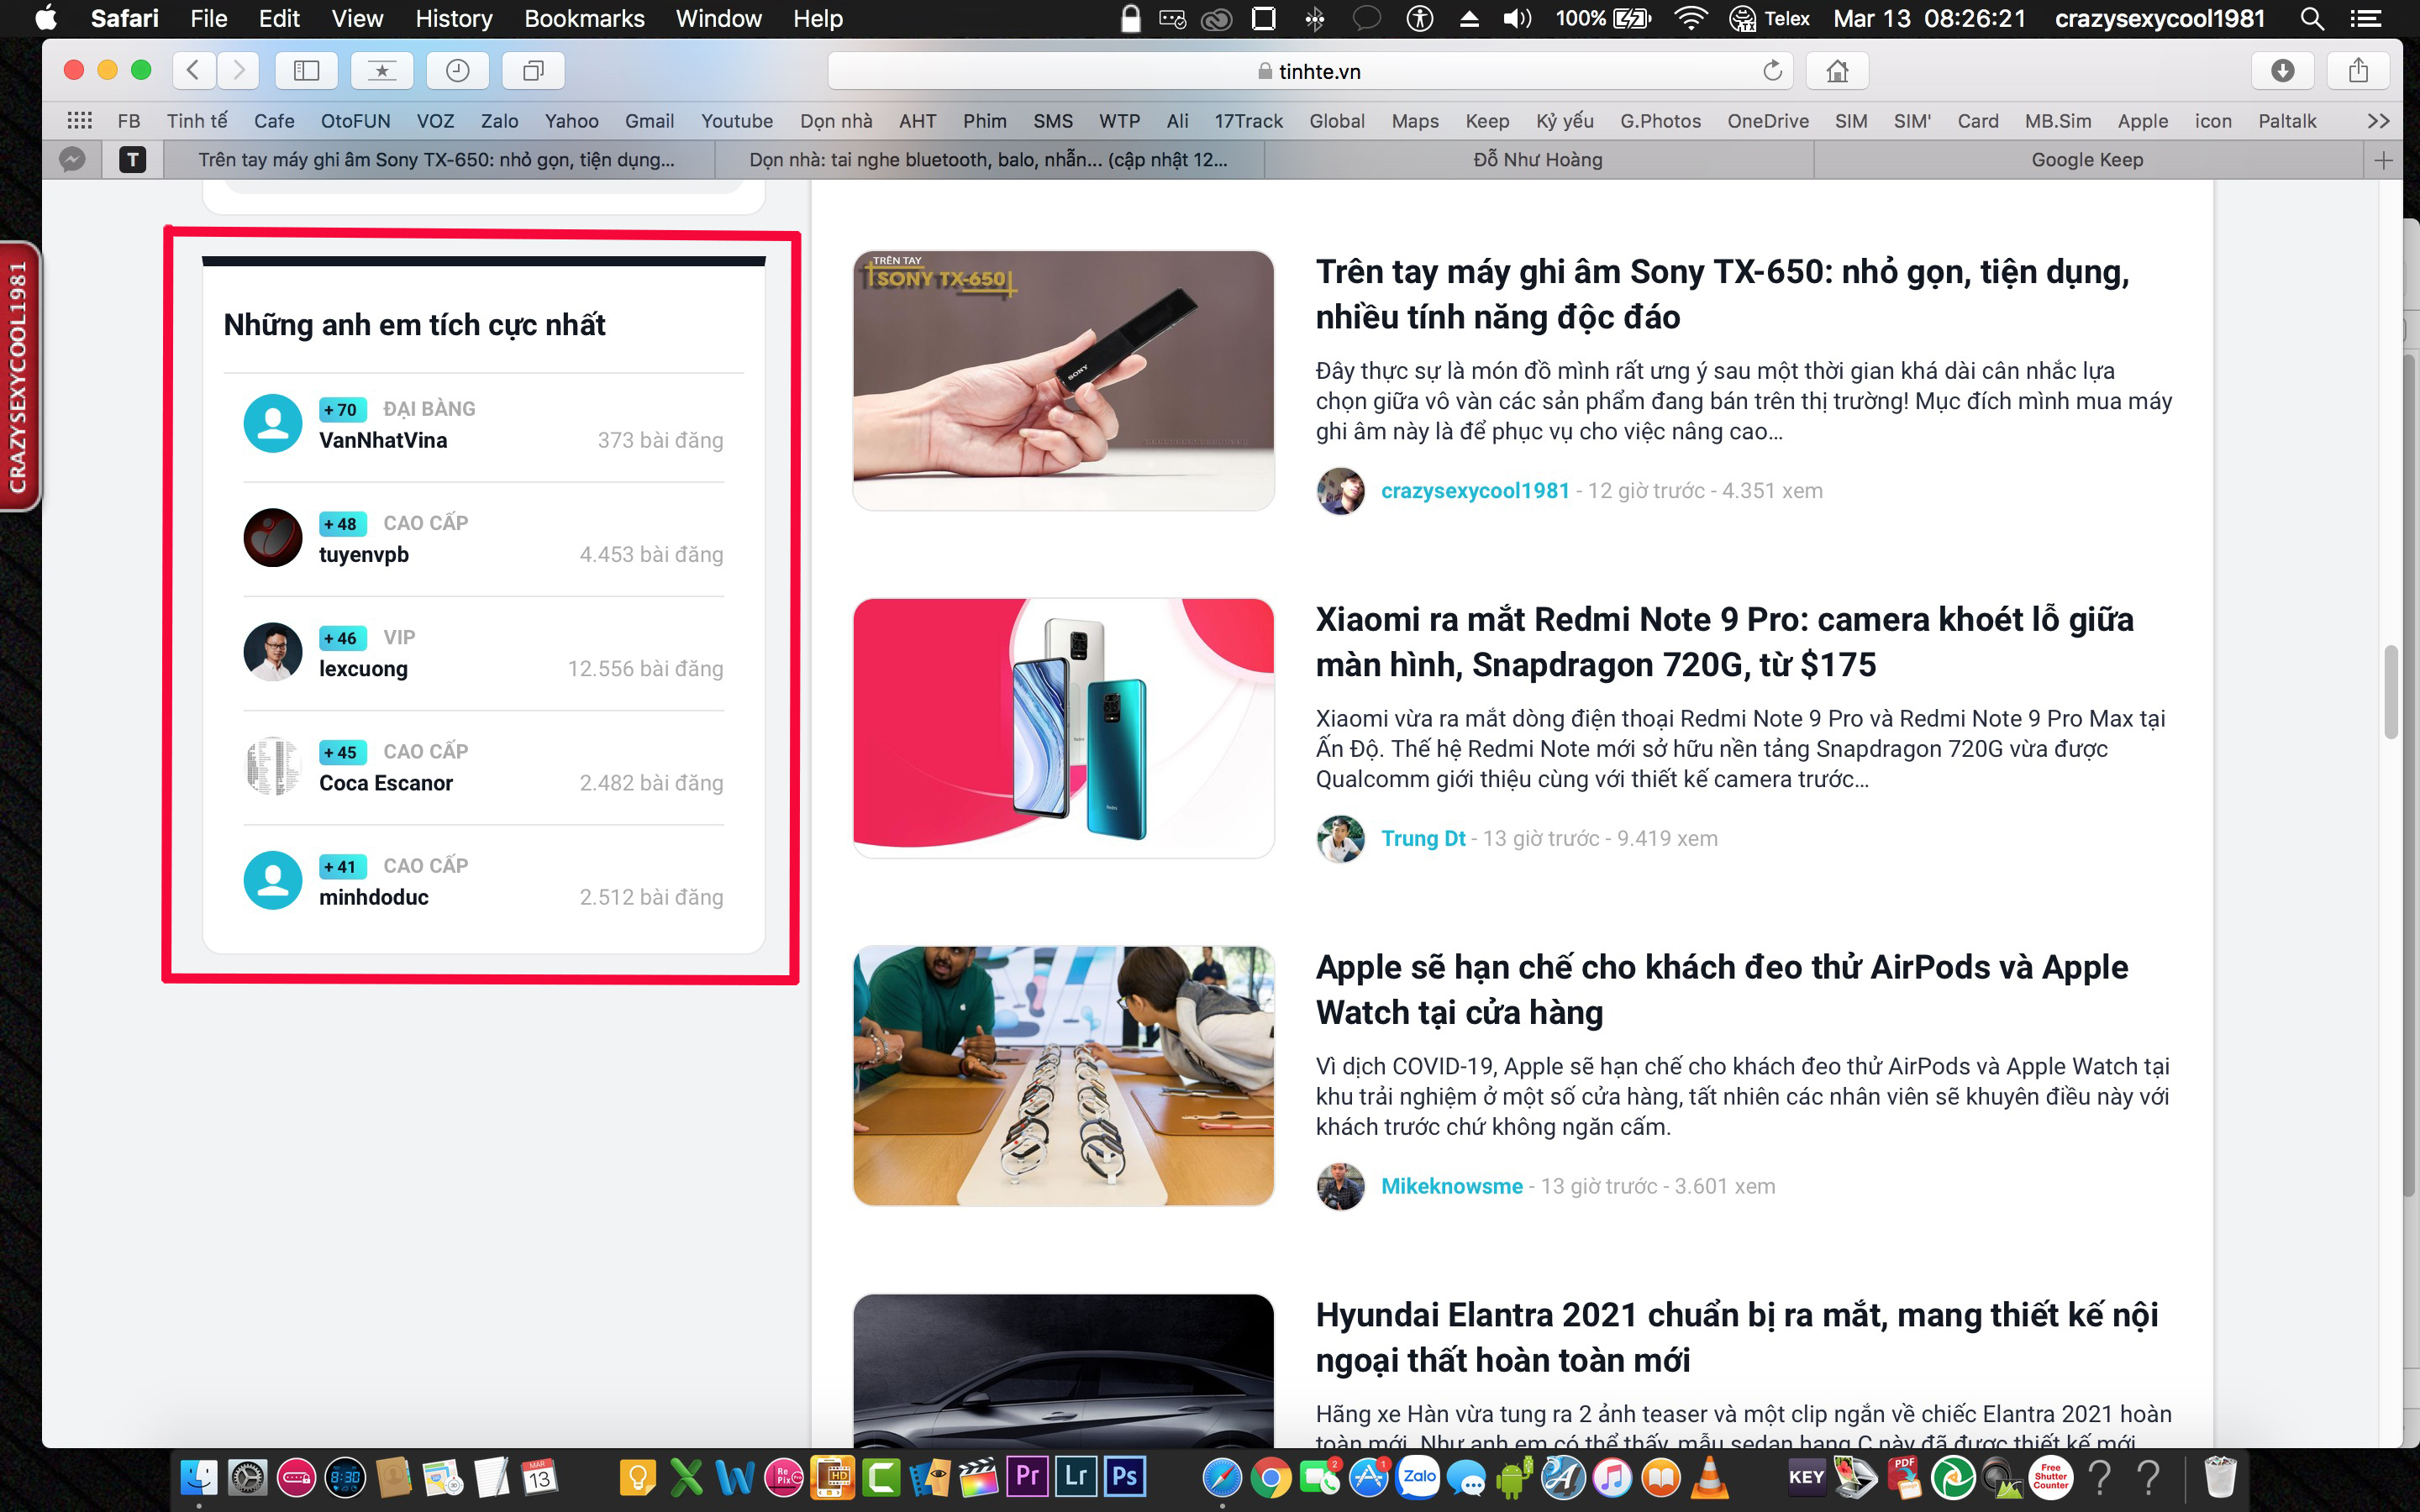Image resolution: width=2420 pixels, height=1512 pixels.
Task: Switch to the Google Keep tab
Action: point(2088,160)
